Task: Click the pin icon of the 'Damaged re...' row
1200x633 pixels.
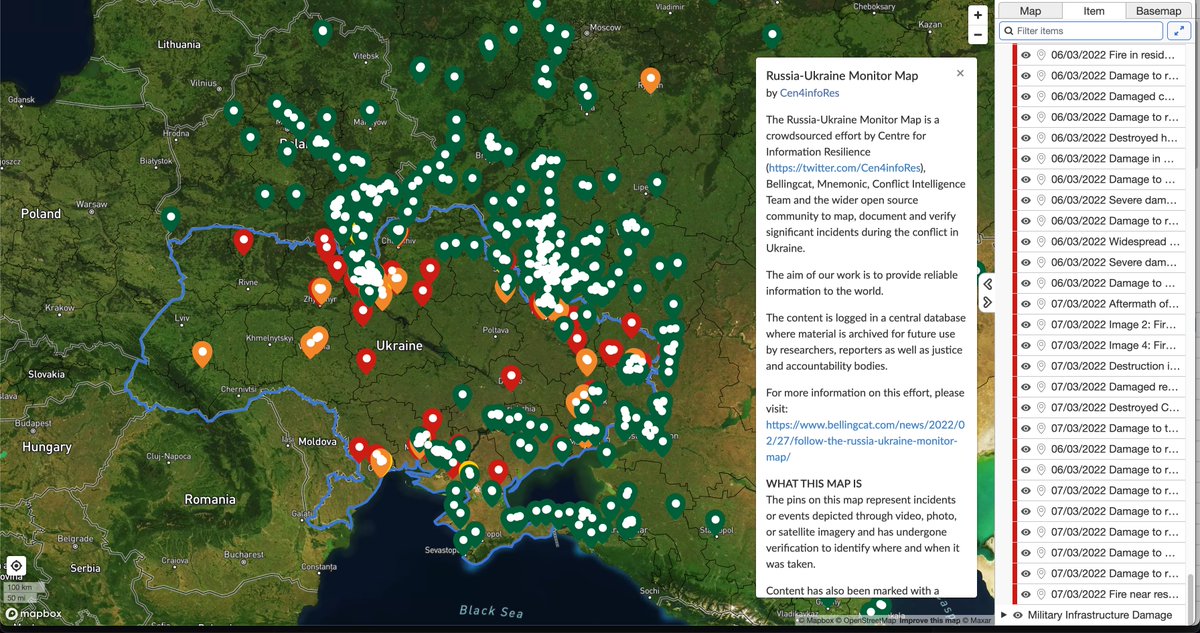Action: click(1041, 386)
